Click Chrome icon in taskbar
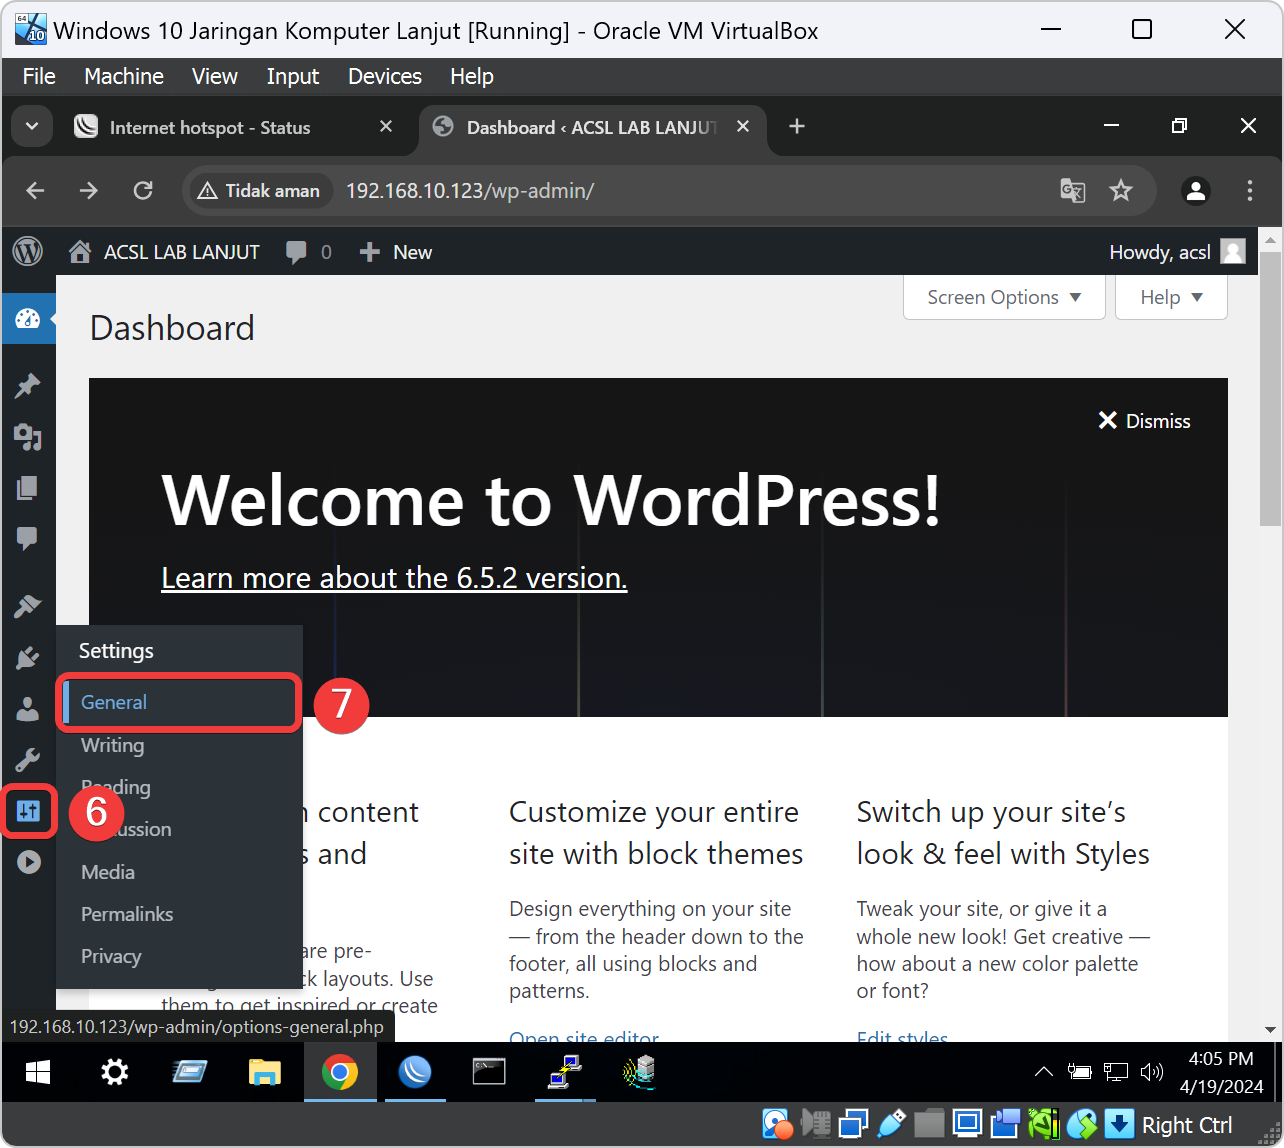Viewport: 1284px width, 1148px height. tap(340, 1073)
